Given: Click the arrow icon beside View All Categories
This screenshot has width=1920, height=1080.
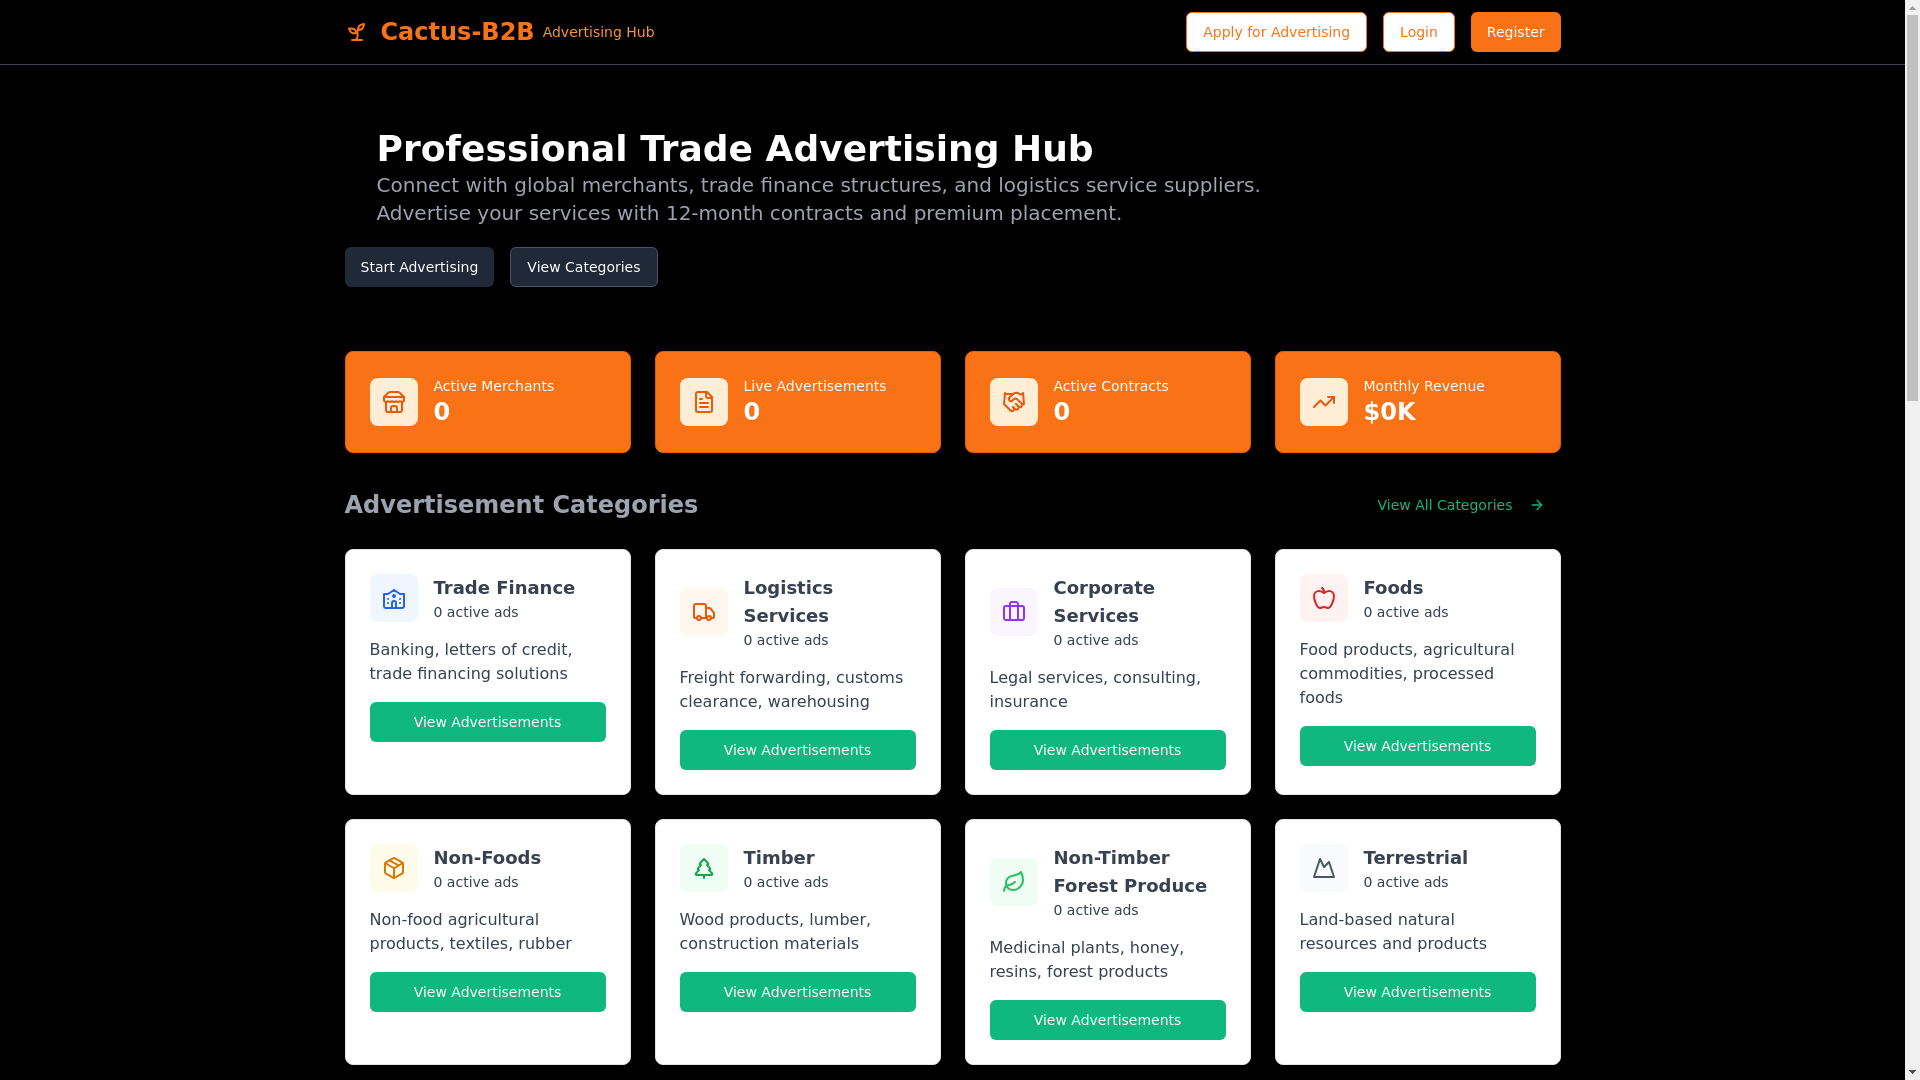Looking at the screenshot, I should click(1537, 505).
